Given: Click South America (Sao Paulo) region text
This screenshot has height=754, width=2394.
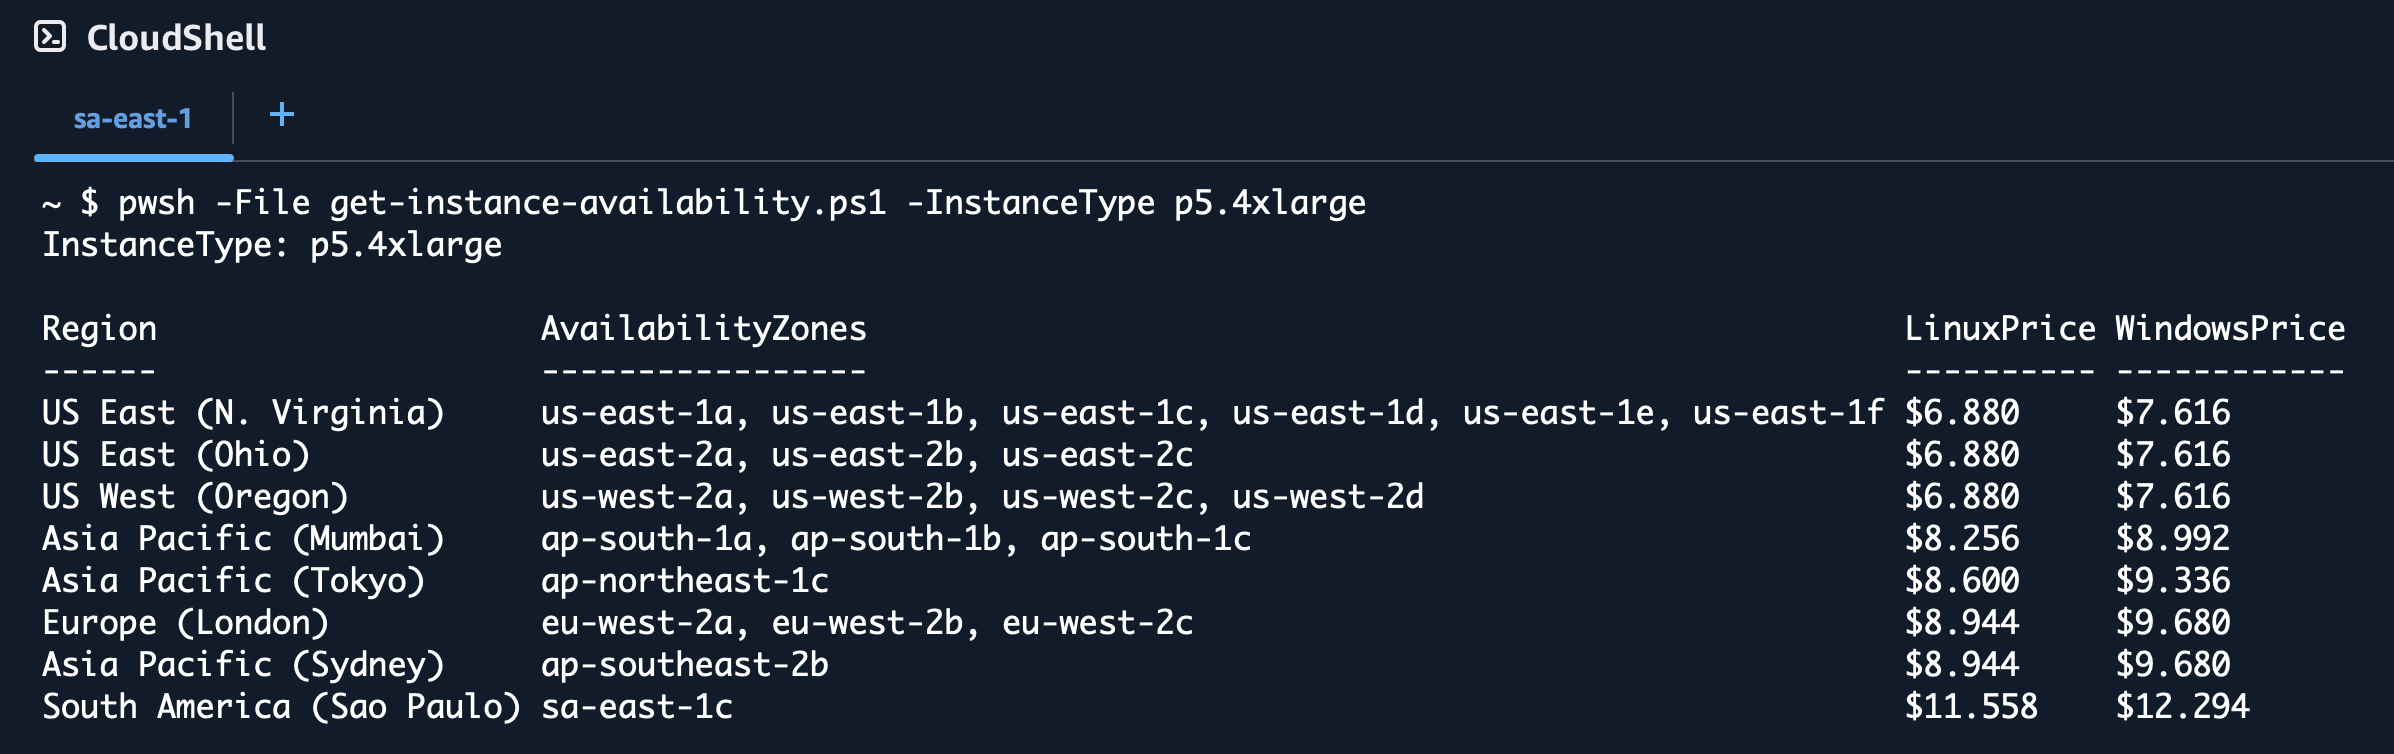Looking at the screenshot, I should 281,707.
